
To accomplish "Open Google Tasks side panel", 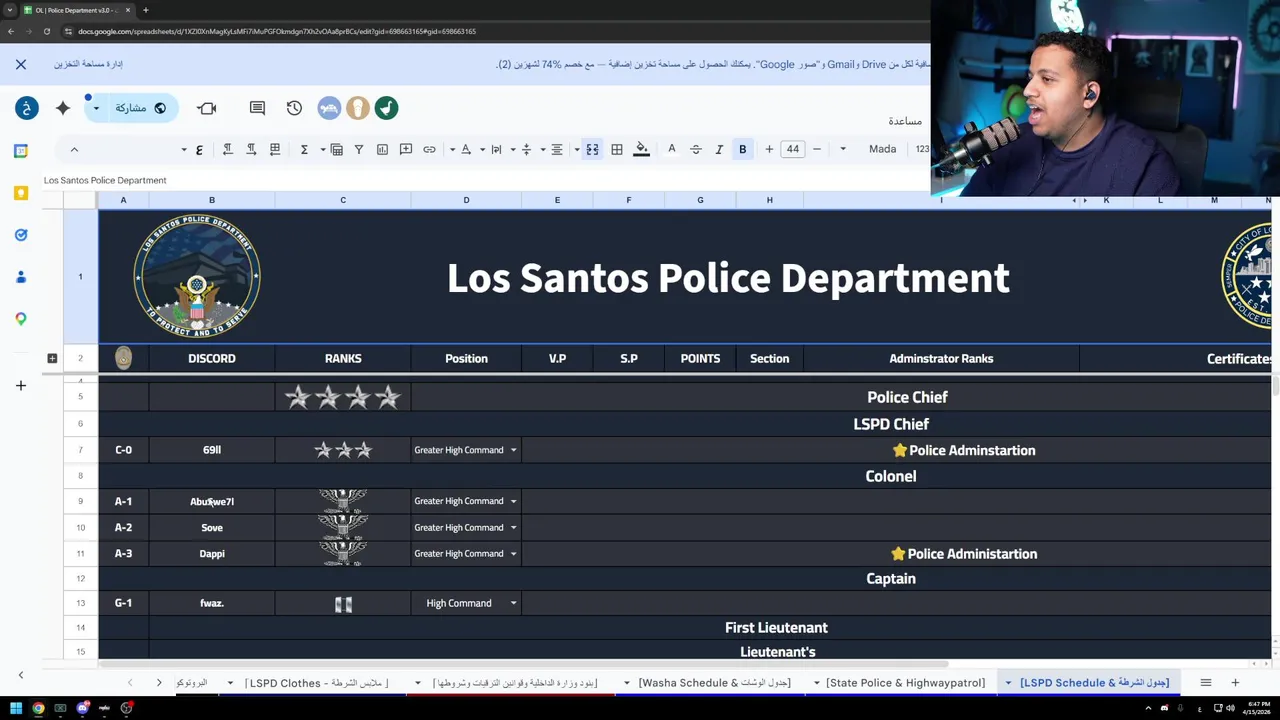I will click(21, 235).
